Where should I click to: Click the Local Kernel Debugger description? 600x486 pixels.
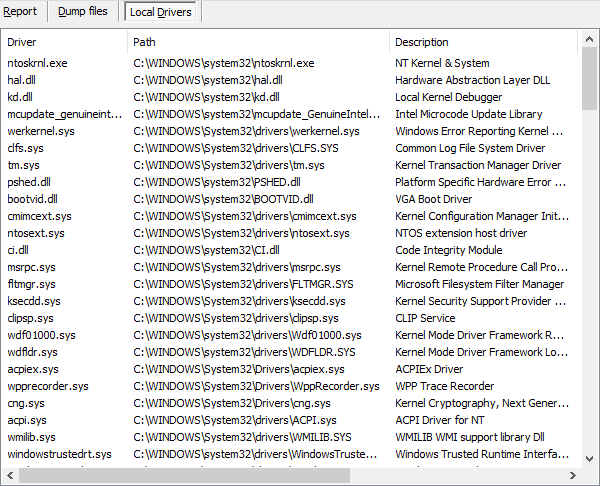click(x=448, y=97)
